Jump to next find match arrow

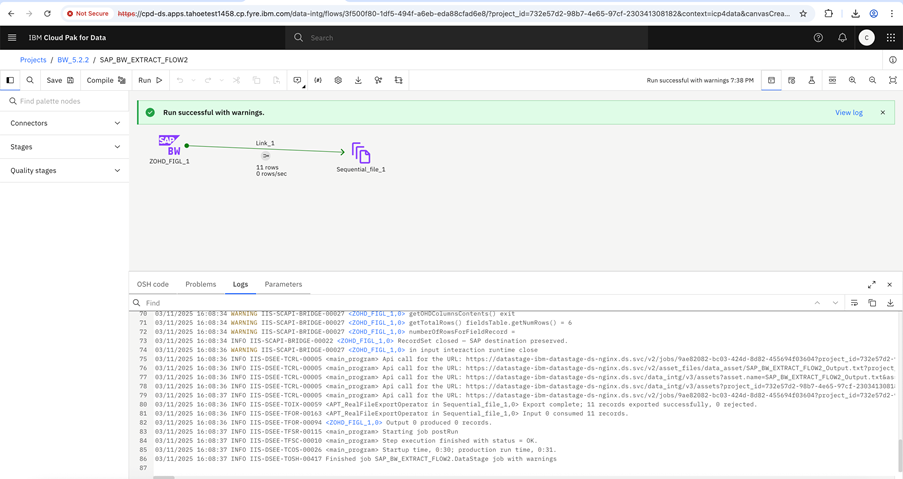point(835,303)
